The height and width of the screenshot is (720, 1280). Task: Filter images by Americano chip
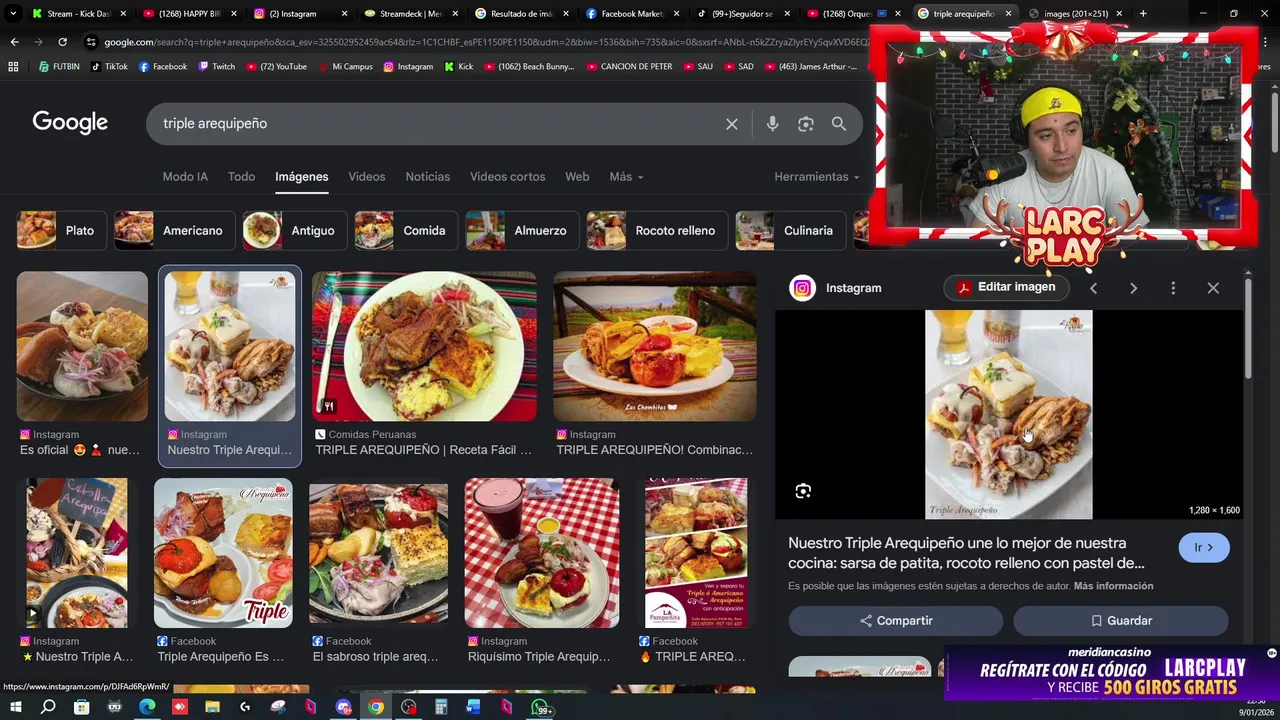(x=174, y=231)
